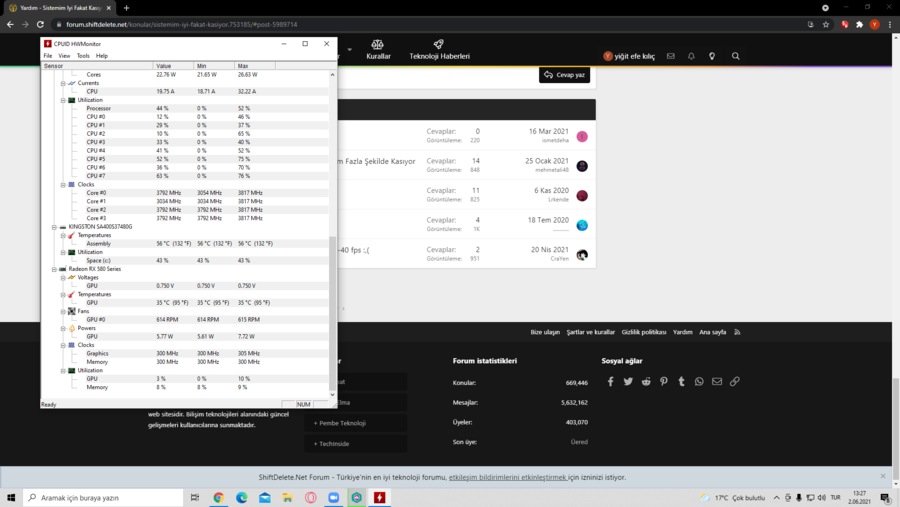Screen dimensions: 900x507
Task: Dismiss the notification permission banner
Action: (883, 476)
